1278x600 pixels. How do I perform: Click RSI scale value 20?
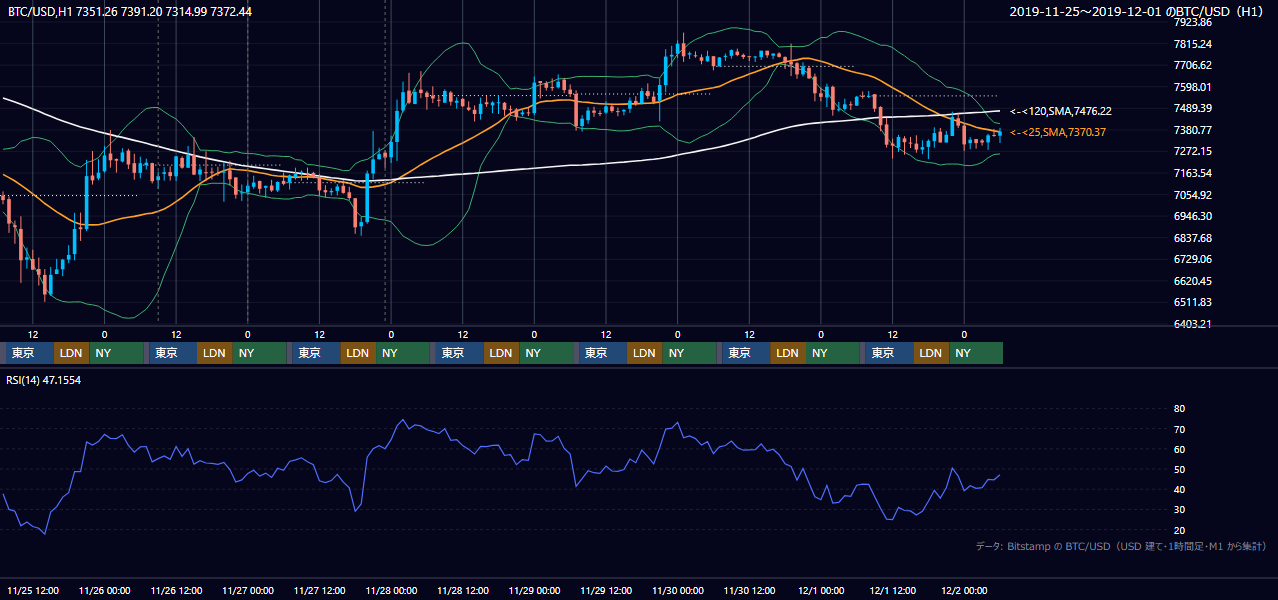click(x=1179, y=530)
